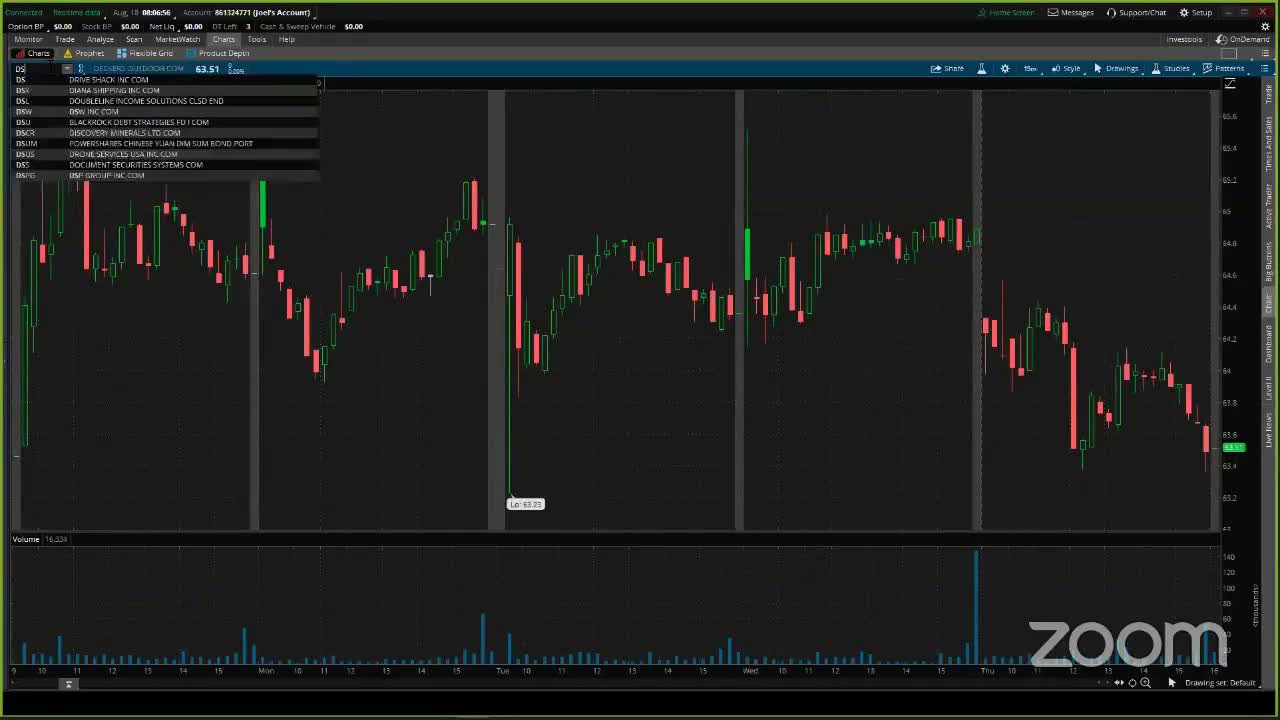This screenshot has height=720, width=1280.
Task: Click the expand arrows icon below the time axis
Action: [x=68, y=684]
